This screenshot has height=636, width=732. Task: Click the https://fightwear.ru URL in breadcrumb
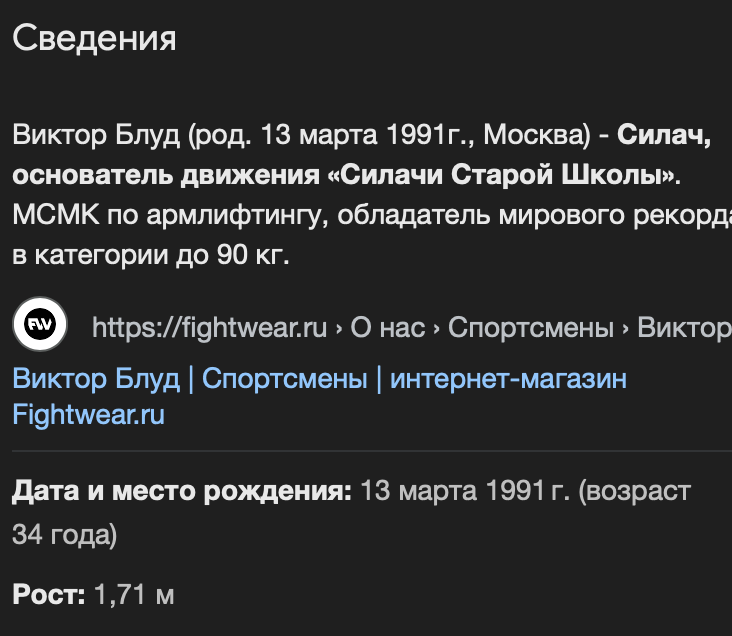point(209,328)
